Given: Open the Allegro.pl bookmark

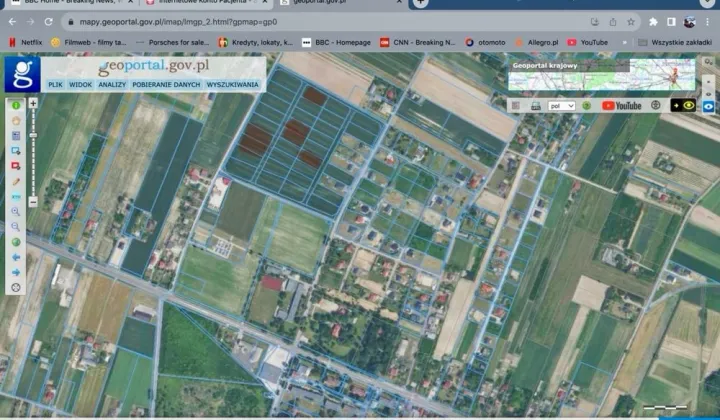Looking at the screenshot, I should pos(536,42).
